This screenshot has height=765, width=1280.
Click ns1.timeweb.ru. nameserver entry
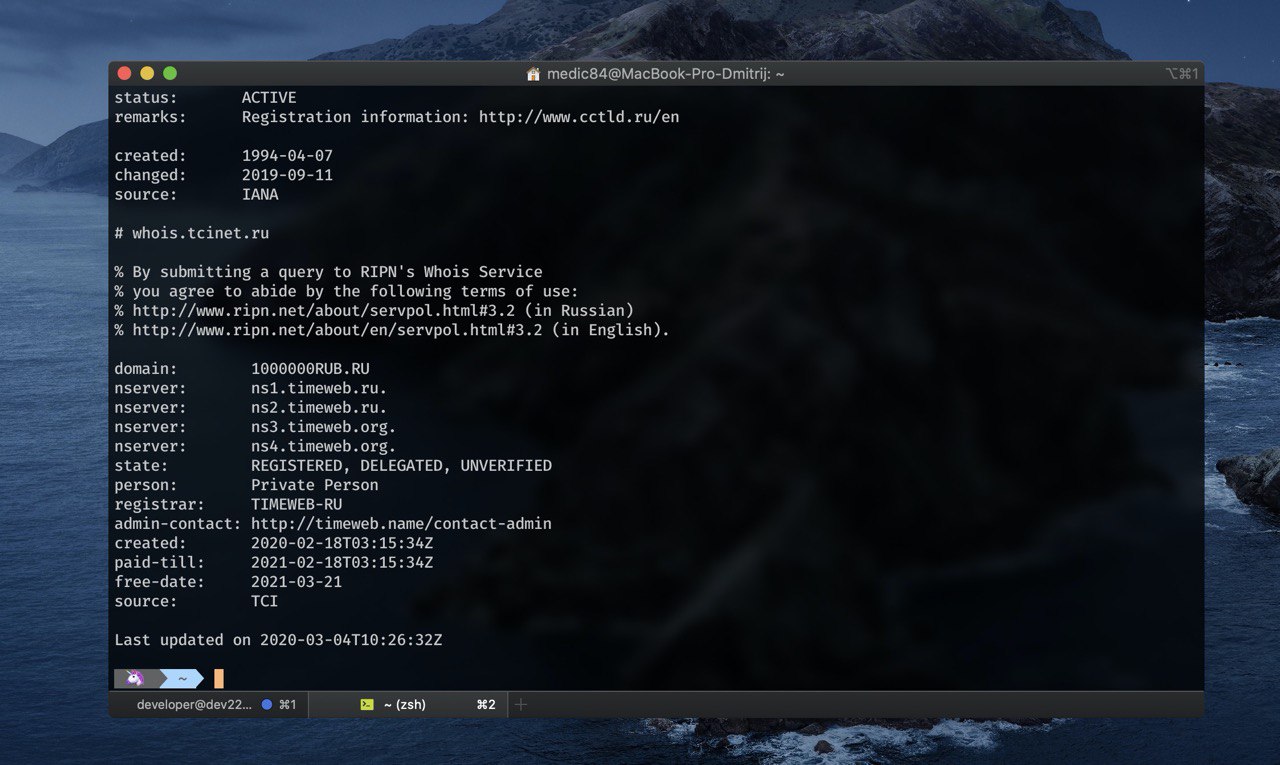[x=319, y=388]
